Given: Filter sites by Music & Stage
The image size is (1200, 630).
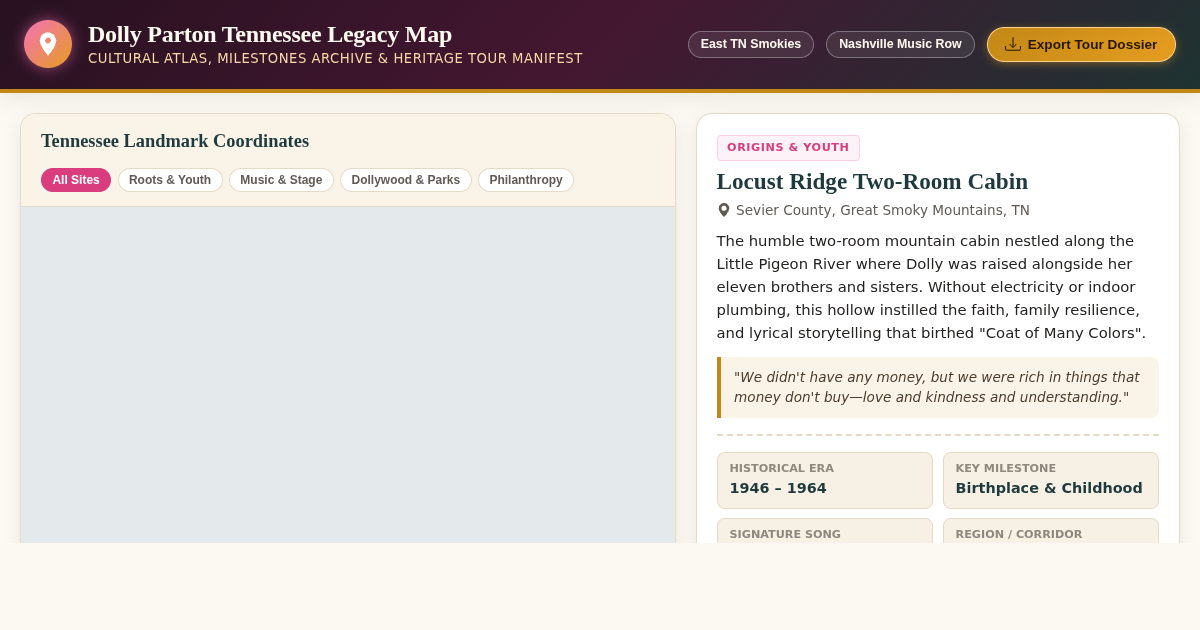Looking at the screenshot, I should (281, 180).
